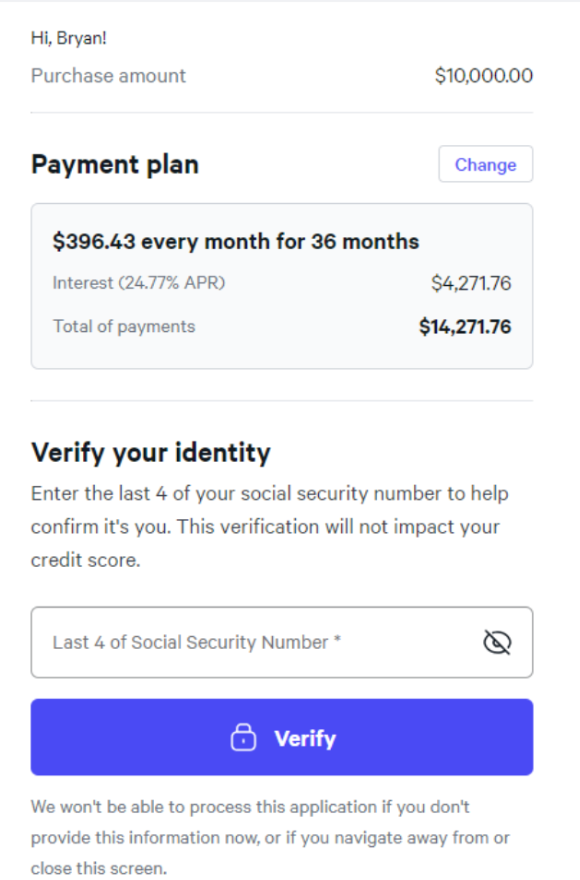Click the Total of payments label
The height and width of the screenshot is (880, 580).
124,326
